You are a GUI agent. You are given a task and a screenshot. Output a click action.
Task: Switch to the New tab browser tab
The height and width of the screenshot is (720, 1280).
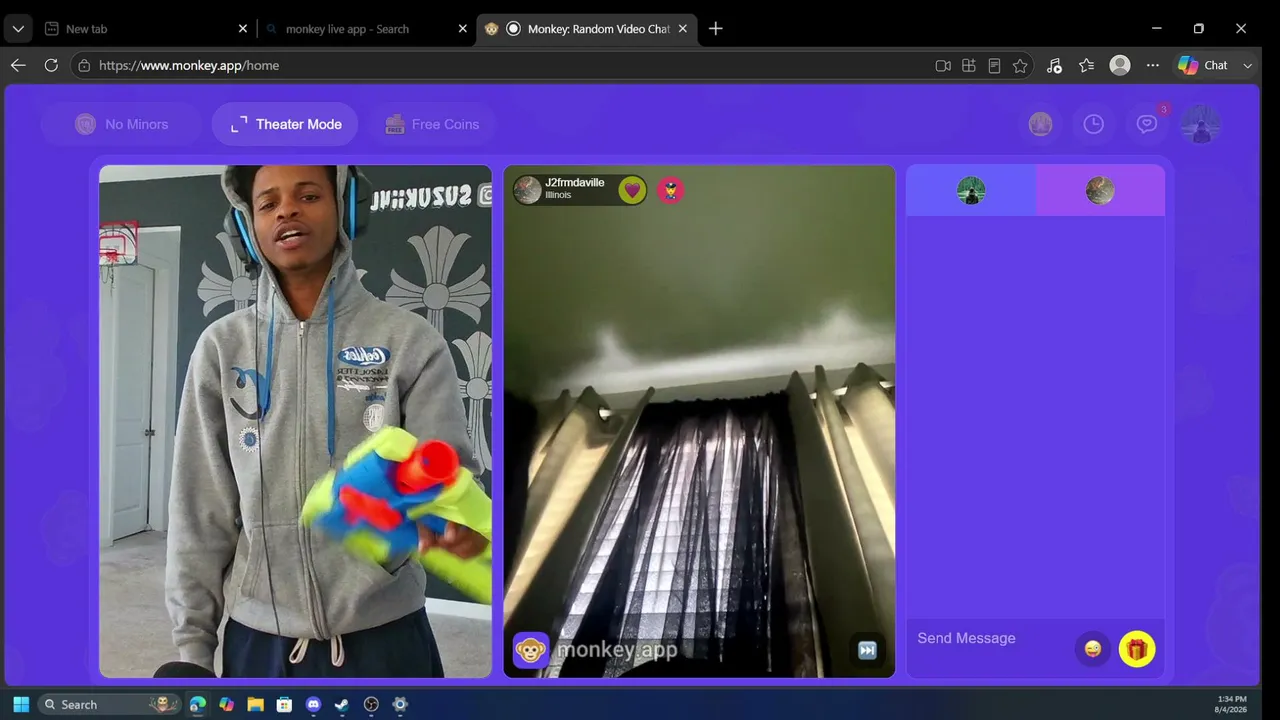coord(146,29)
